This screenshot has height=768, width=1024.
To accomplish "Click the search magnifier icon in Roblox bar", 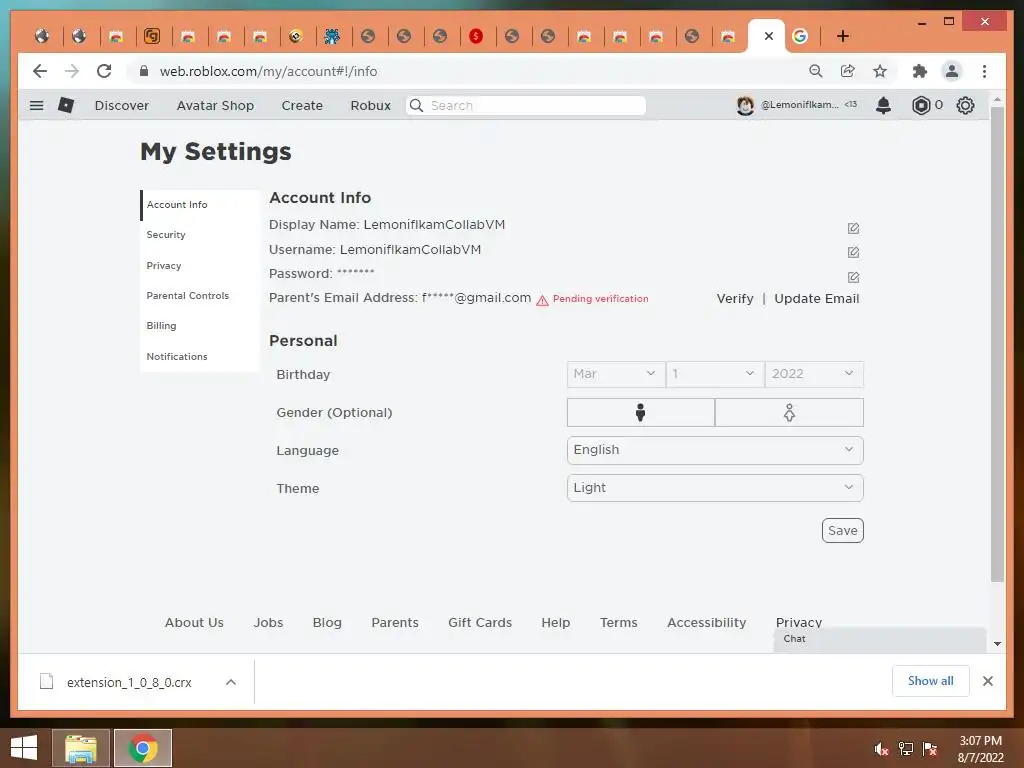I will (x=416, y=105).
